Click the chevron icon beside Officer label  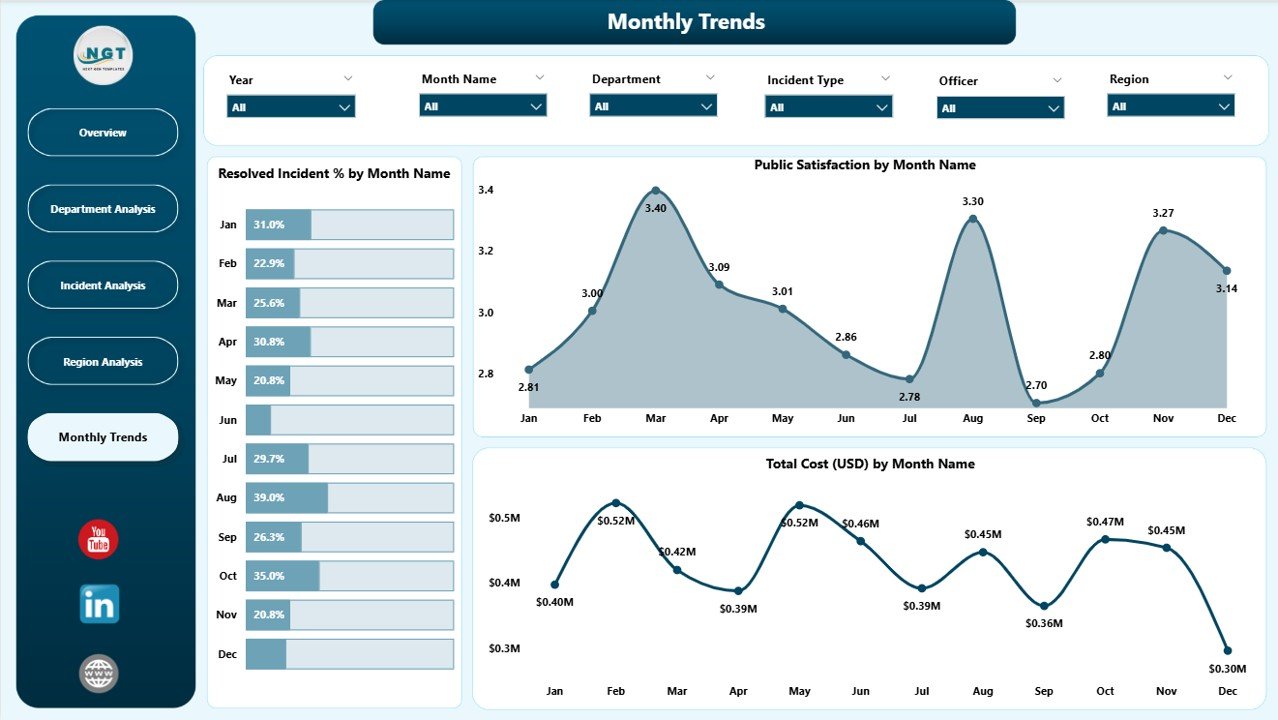[1057, 80]
